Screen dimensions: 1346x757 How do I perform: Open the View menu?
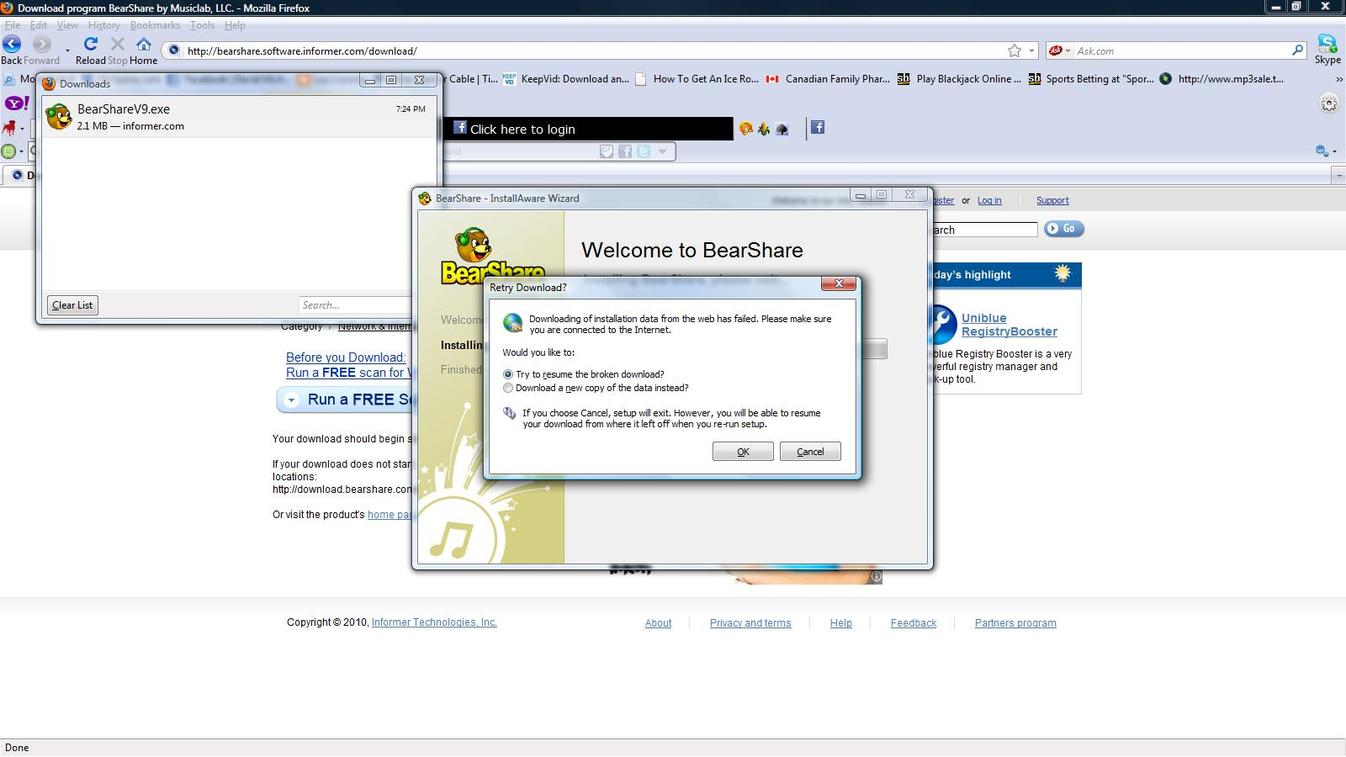click(x=67, y=25)
